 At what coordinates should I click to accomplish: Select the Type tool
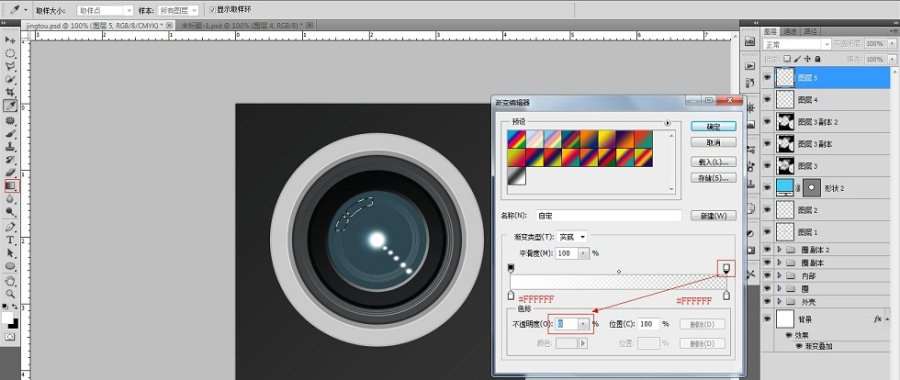10,240
